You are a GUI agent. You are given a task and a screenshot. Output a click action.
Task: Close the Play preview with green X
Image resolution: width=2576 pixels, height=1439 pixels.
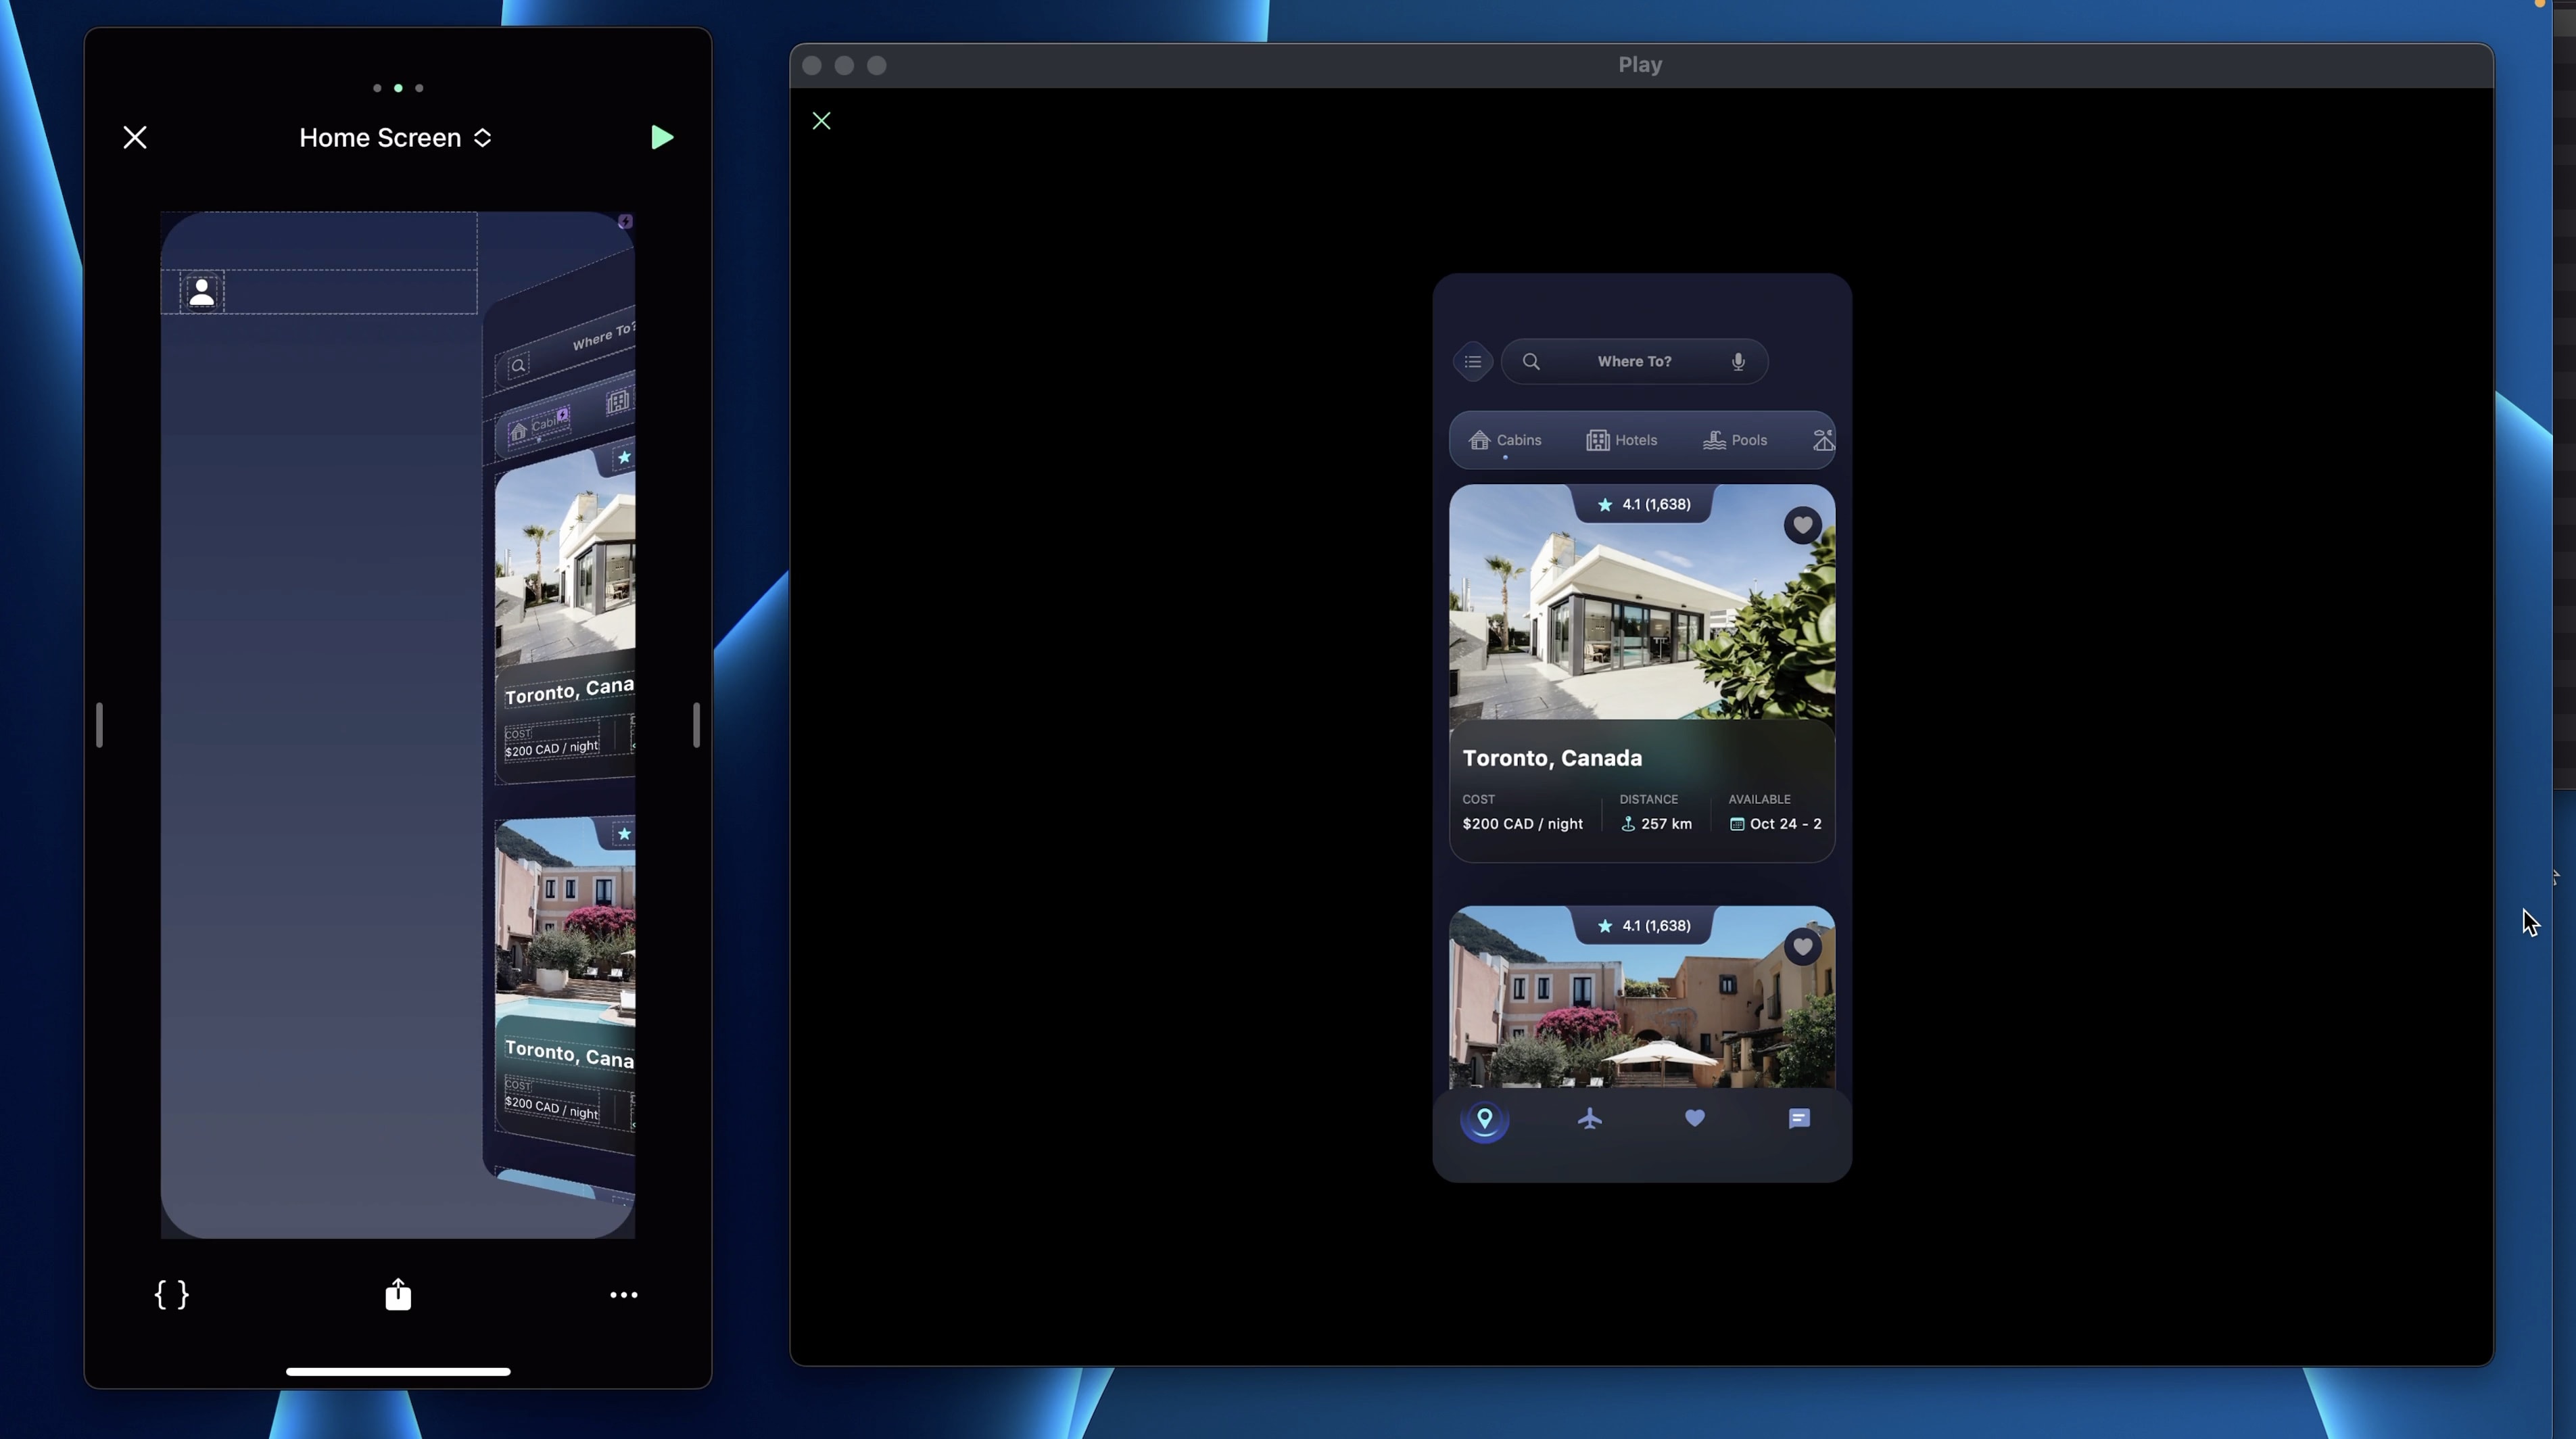click(x=821, y=121)
